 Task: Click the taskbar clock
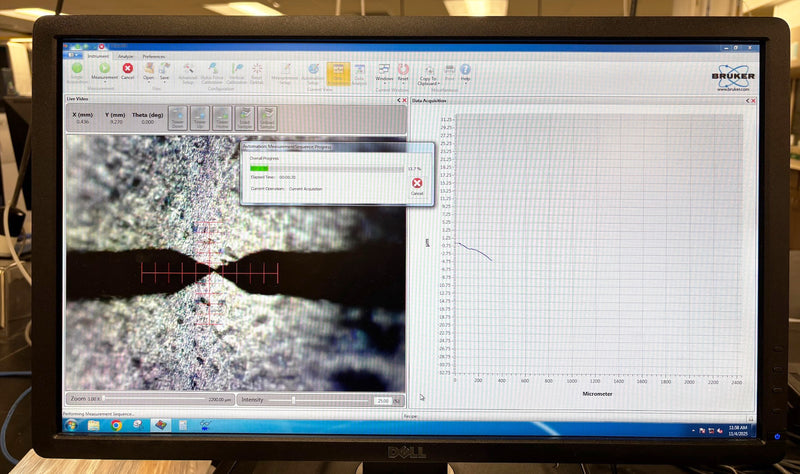point(738,431)
